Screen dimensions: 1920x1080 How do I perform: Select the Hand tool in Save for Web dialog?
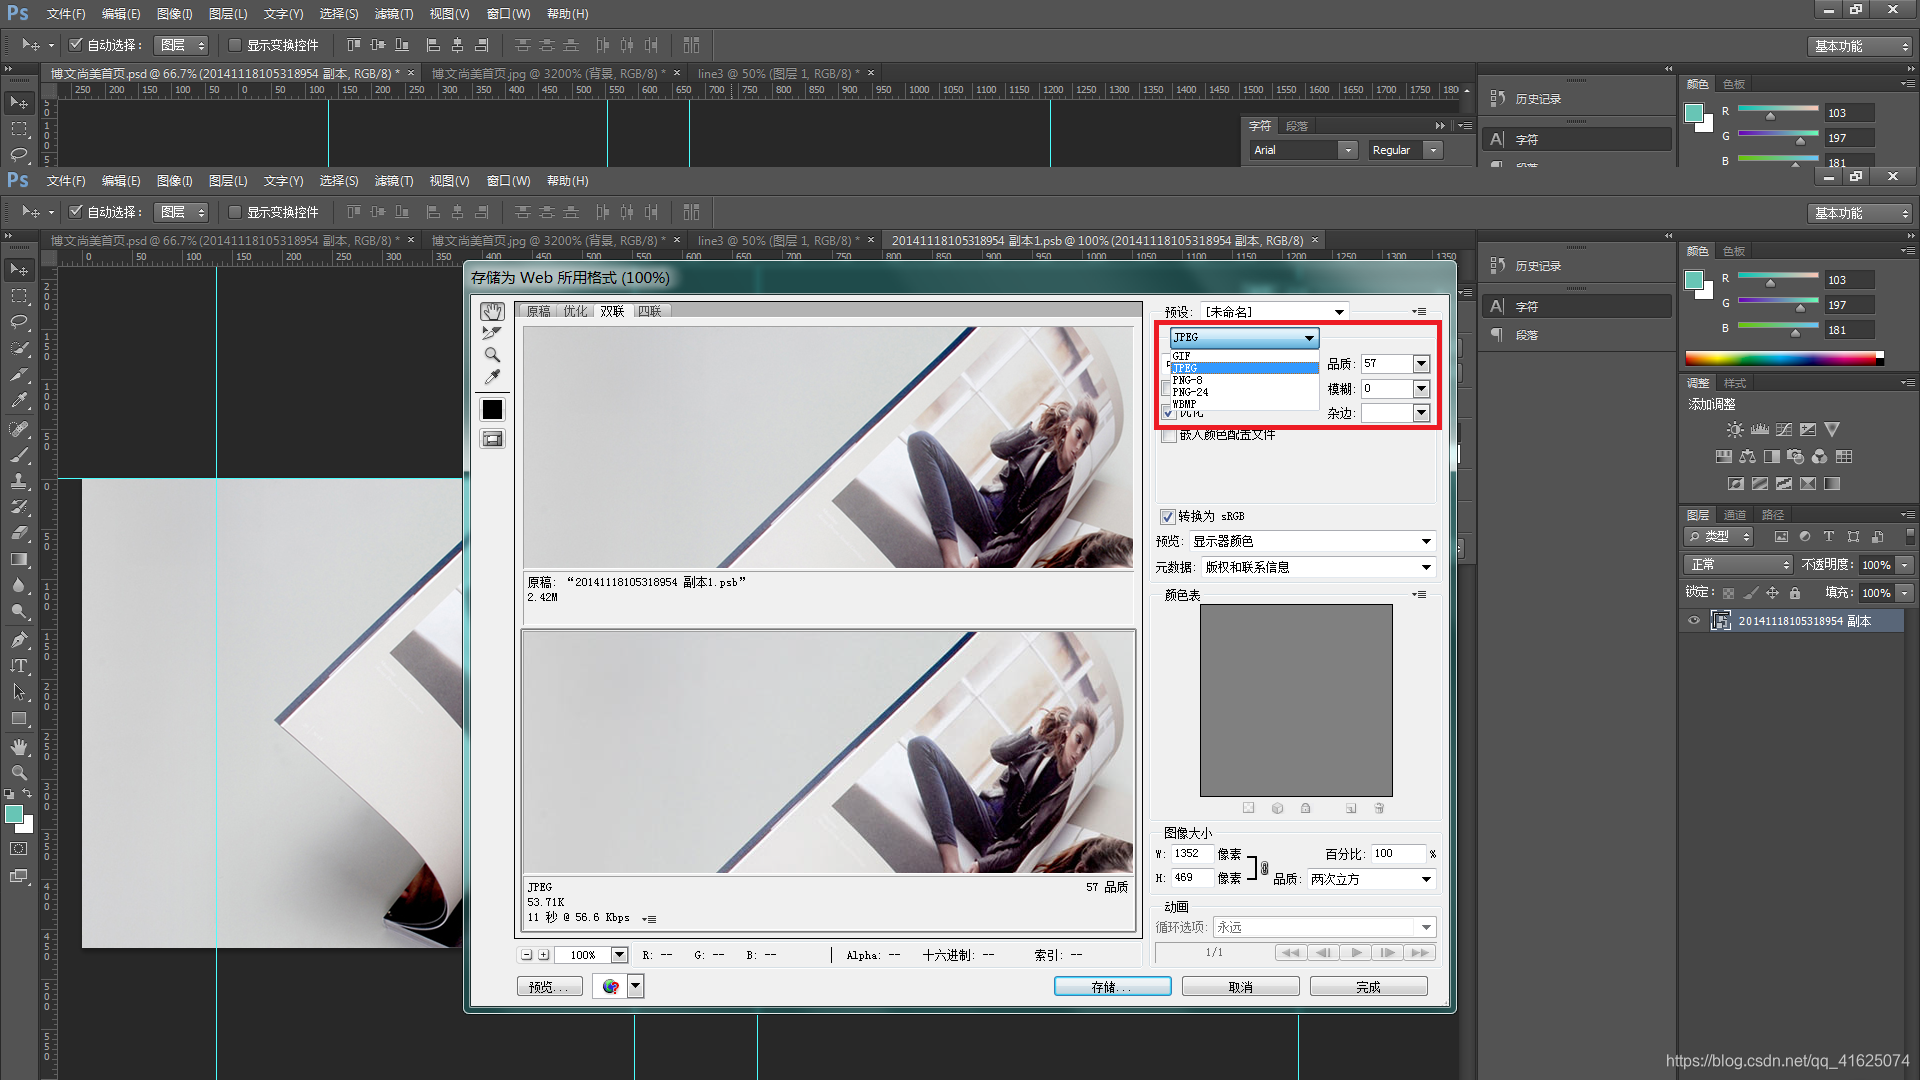pyautogui.click(x=492, y=312)
